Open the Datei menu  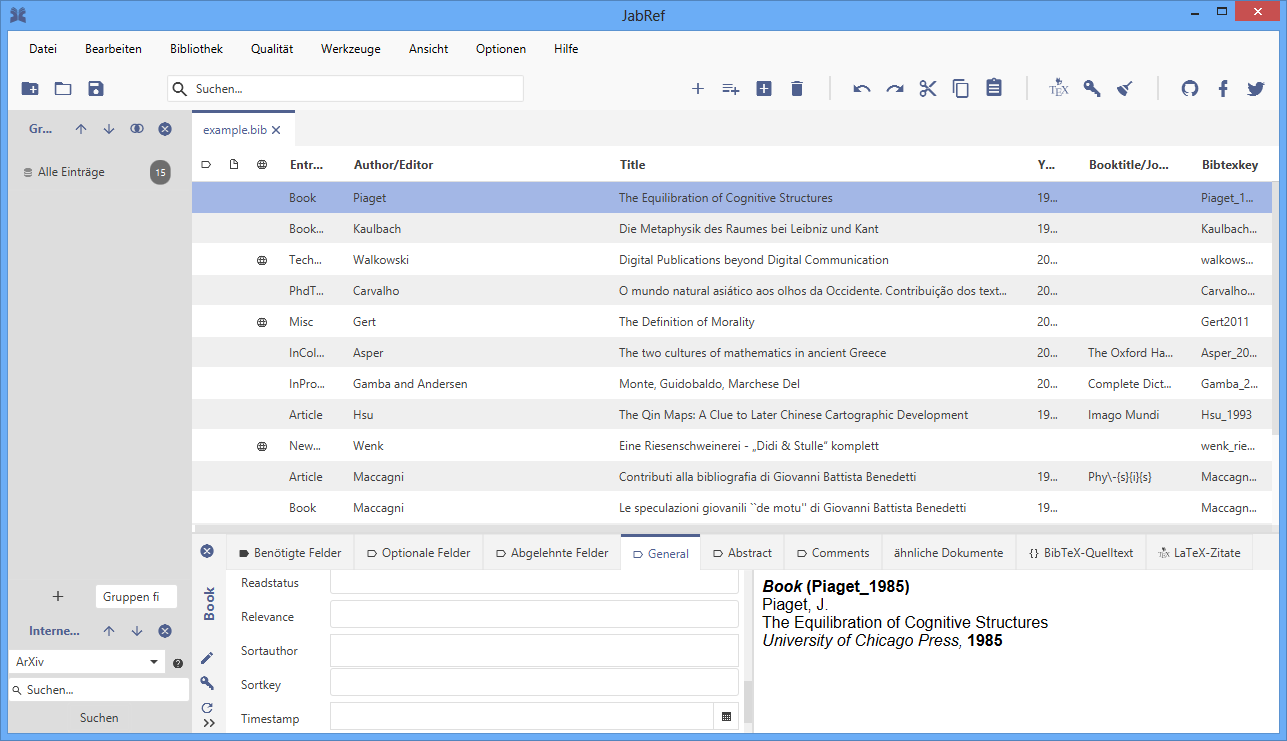[x=43, y=49]
